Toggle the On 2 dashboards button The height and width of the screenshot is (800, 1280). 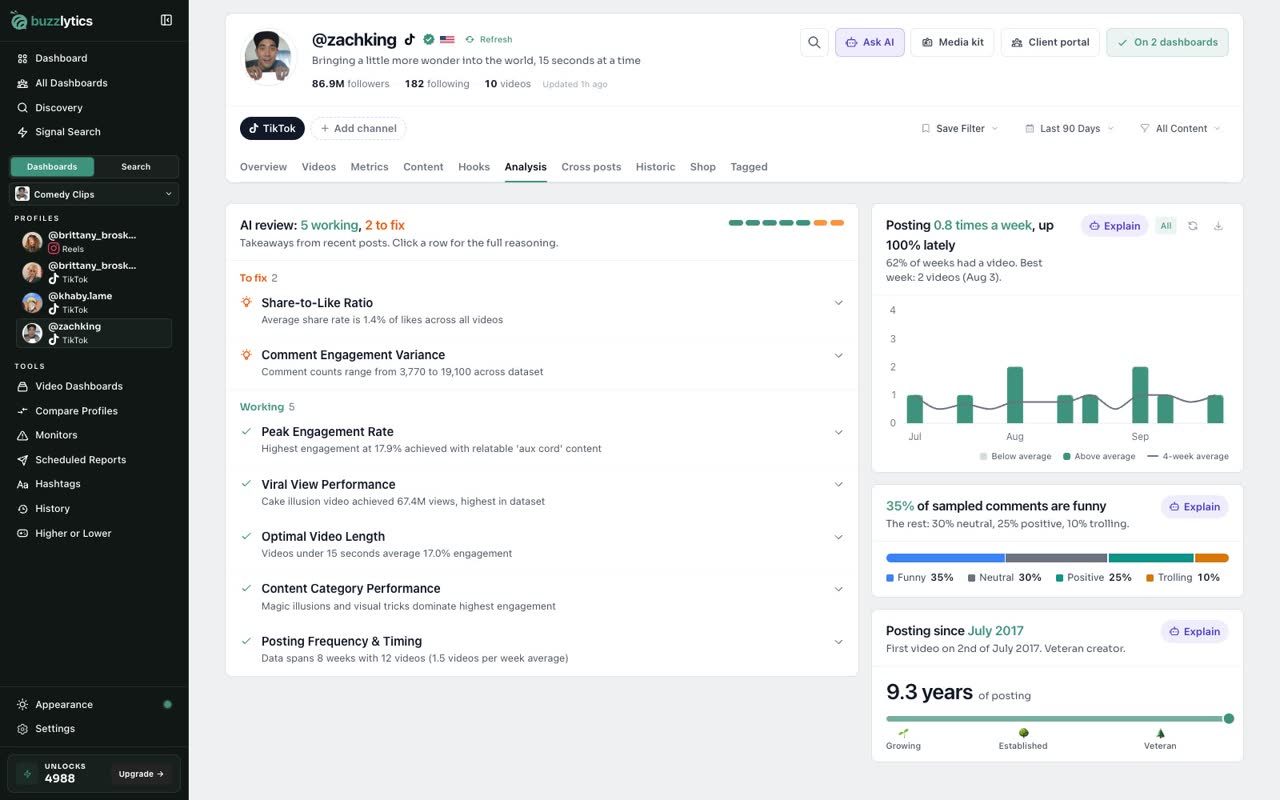point(1167,42)
